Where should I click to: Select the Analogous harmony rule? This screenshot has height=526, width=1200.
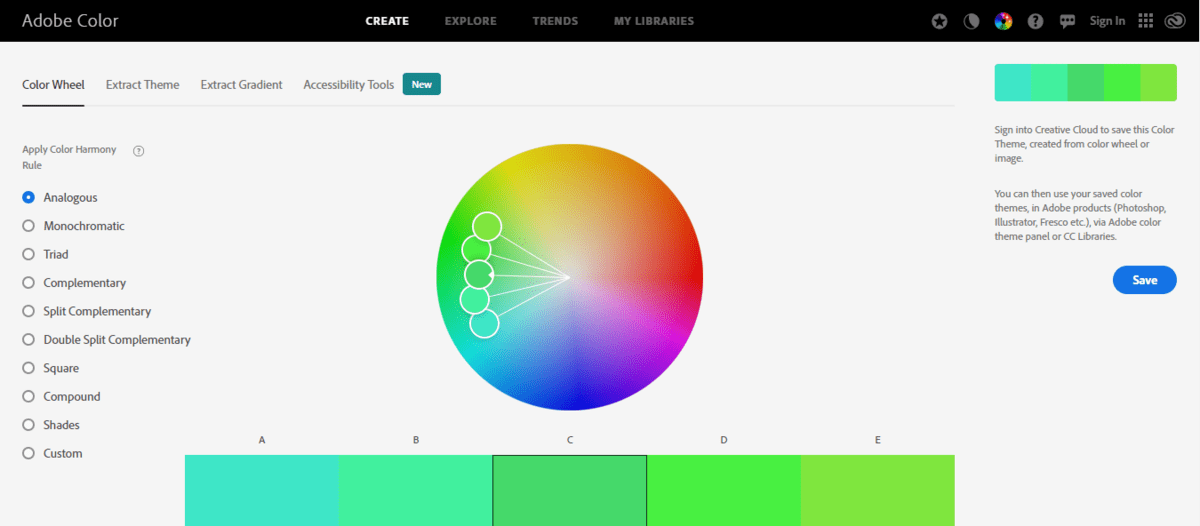tap(60, 198)
